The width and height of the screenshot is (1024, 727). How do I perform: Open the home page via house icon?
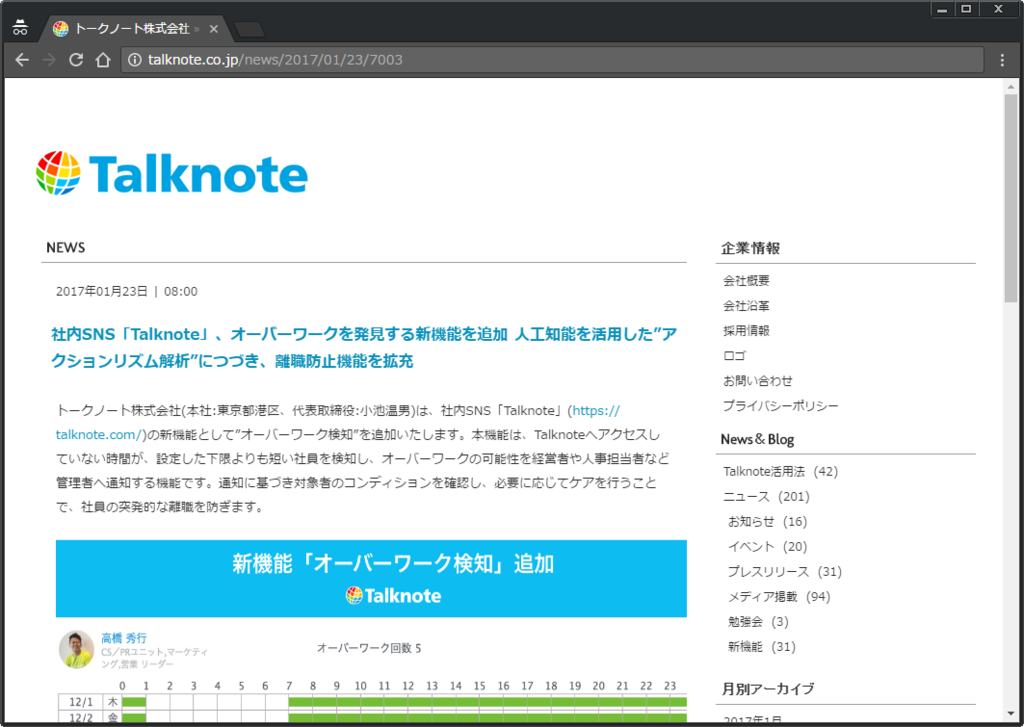(x=103, y=60)
